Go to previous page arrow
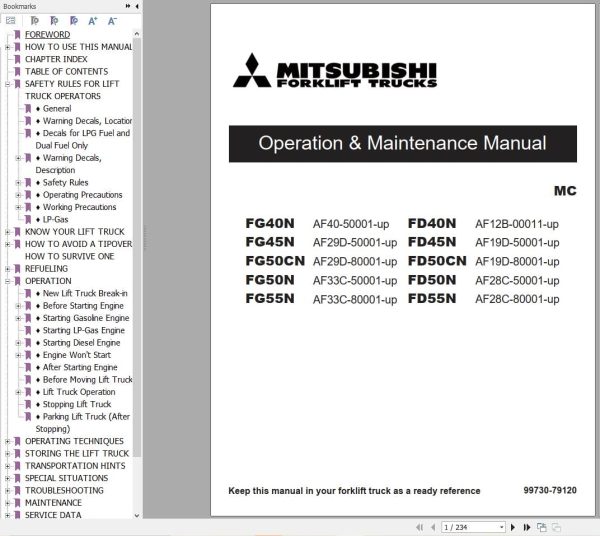The width and height of the screenshot is (600, 536). point(433,527)
